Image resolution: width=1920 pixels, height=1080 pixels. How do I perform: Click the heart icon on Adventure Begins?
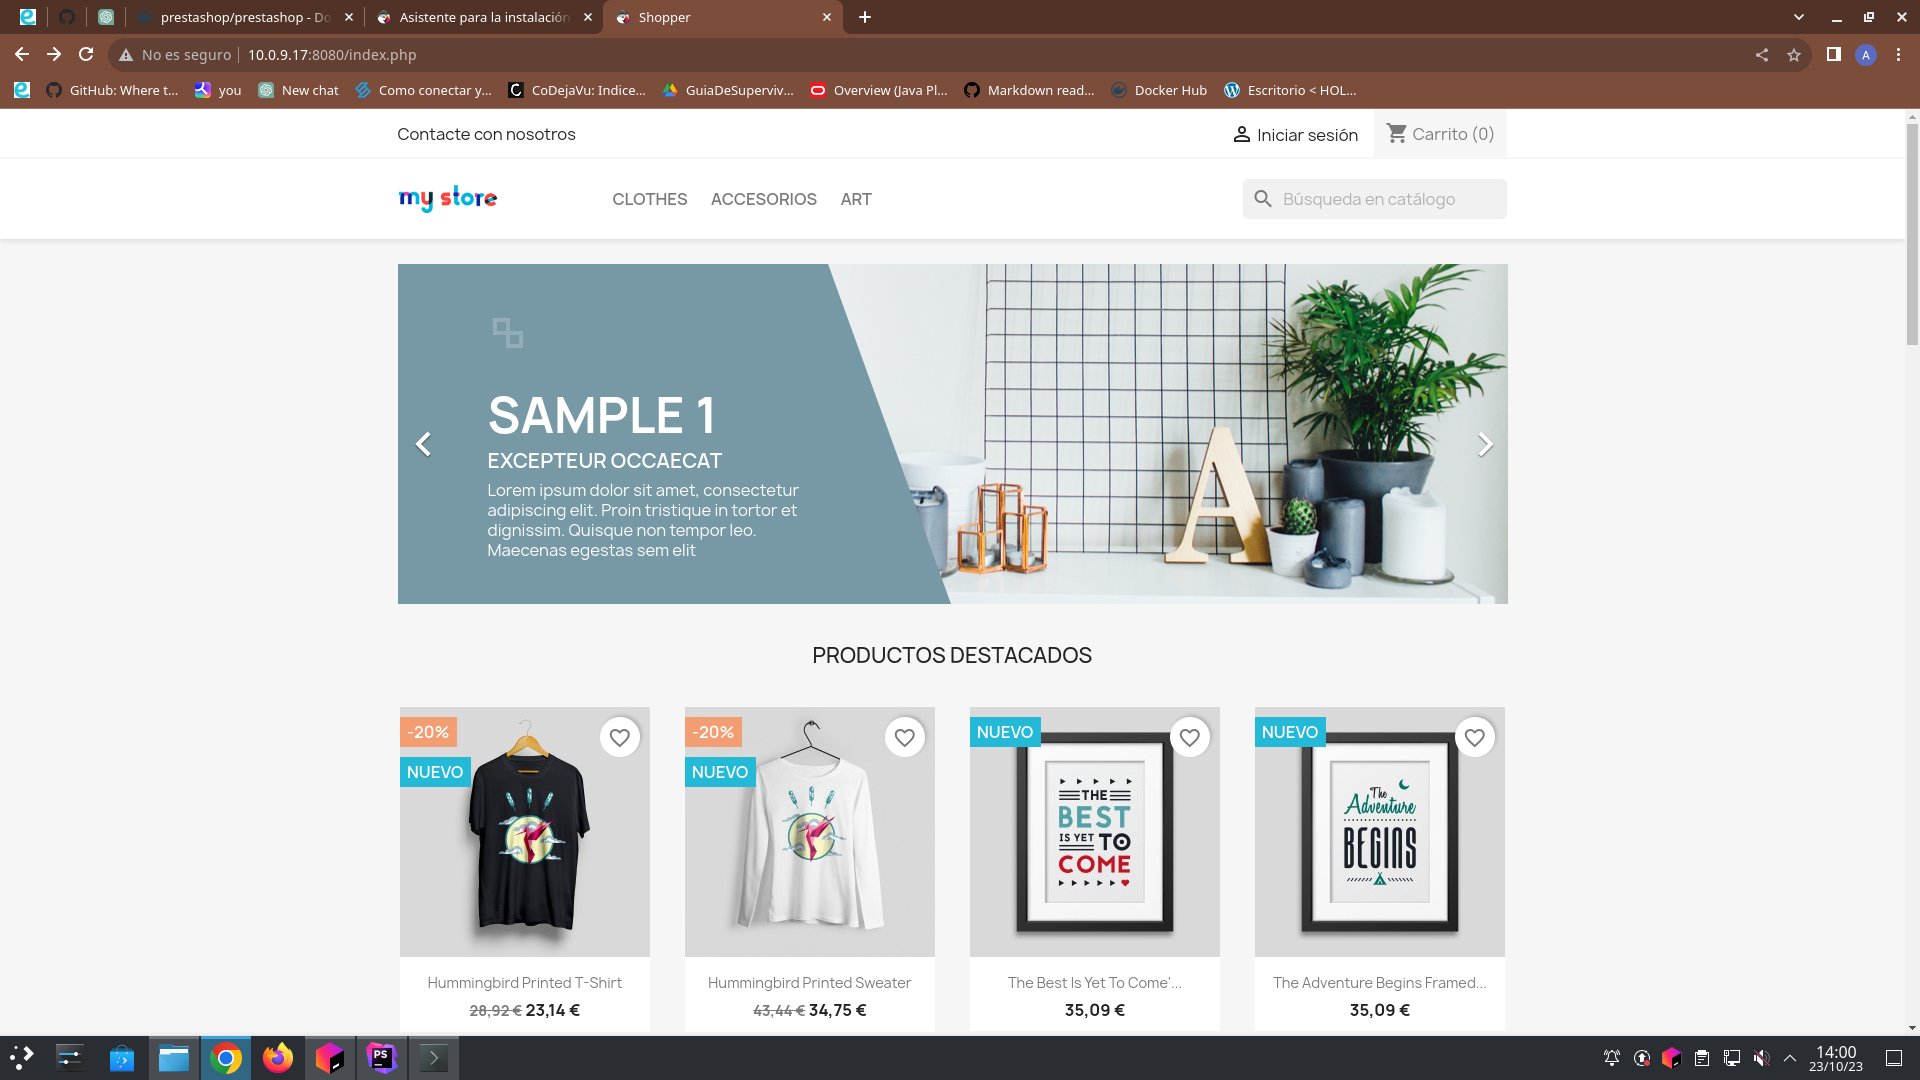(x=1474, y=737)
